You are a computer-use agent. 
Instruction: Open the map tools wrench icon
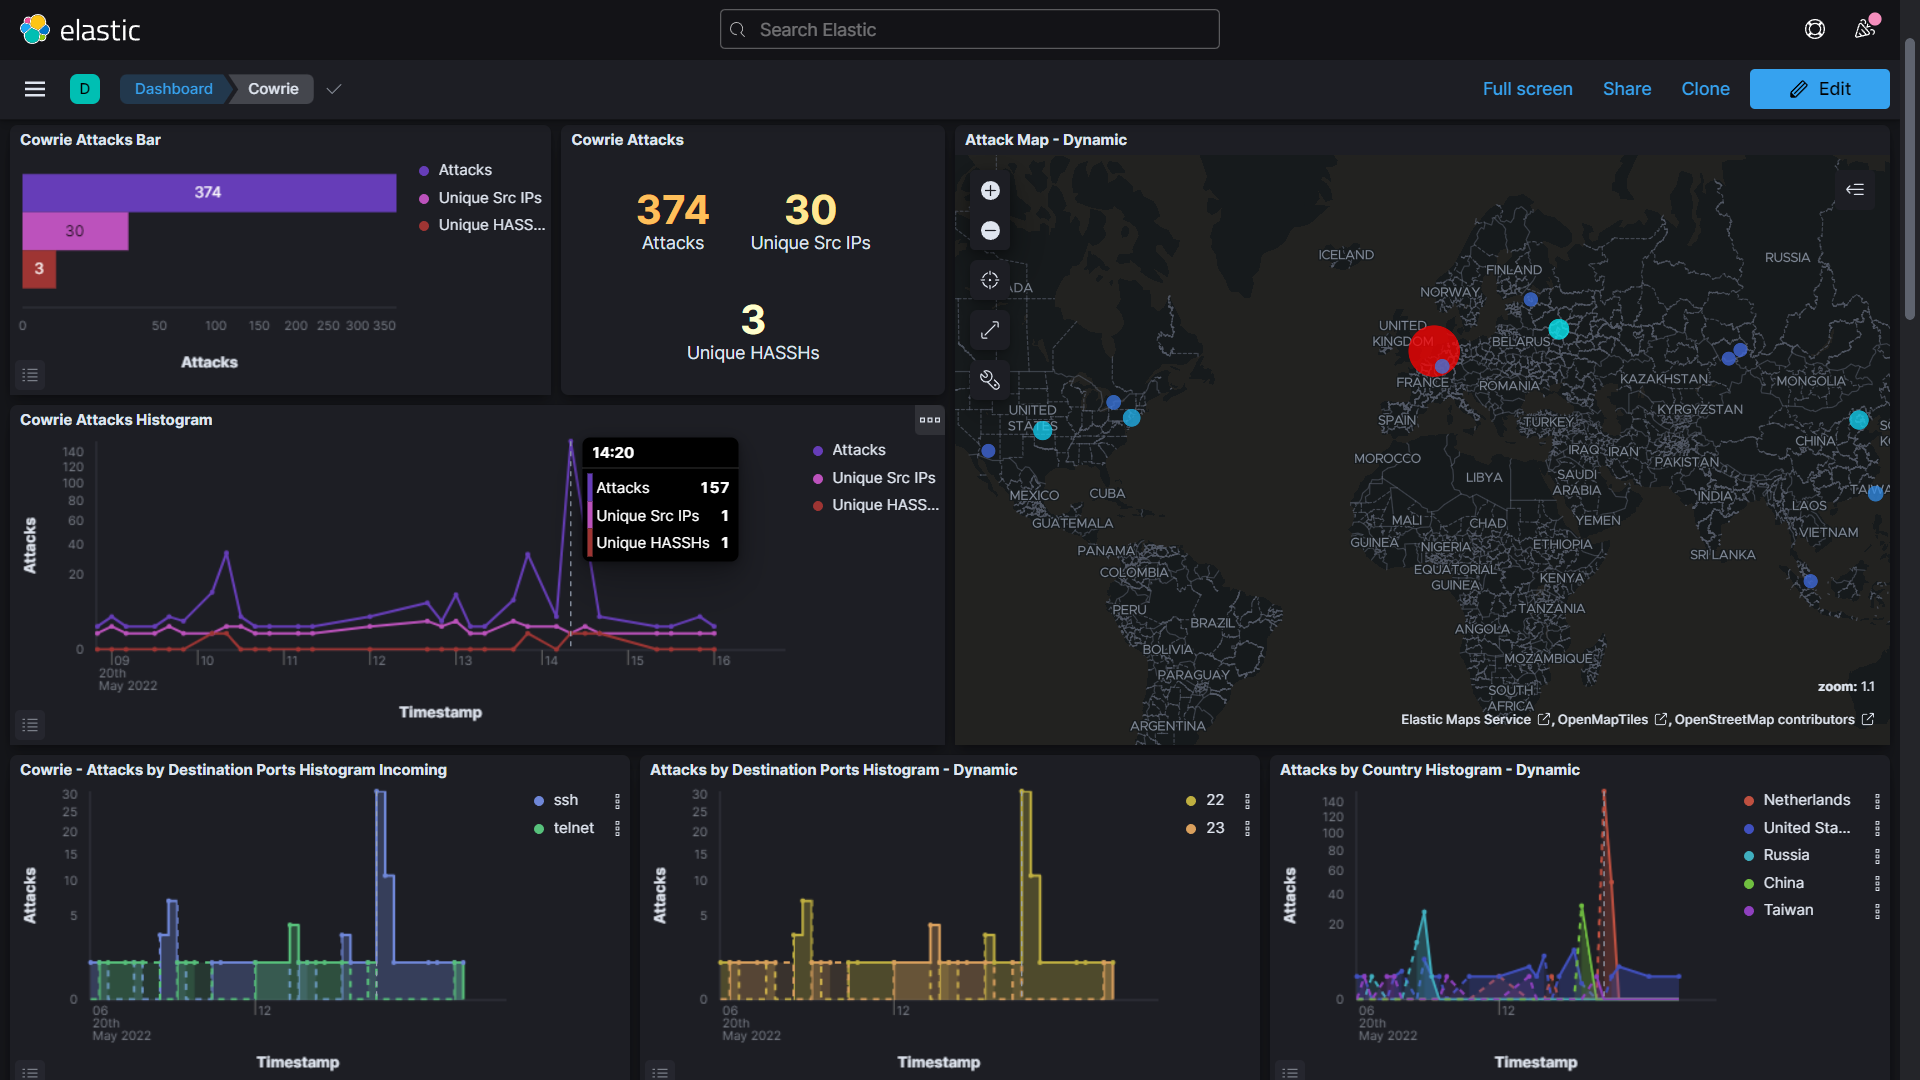point(990,380)
